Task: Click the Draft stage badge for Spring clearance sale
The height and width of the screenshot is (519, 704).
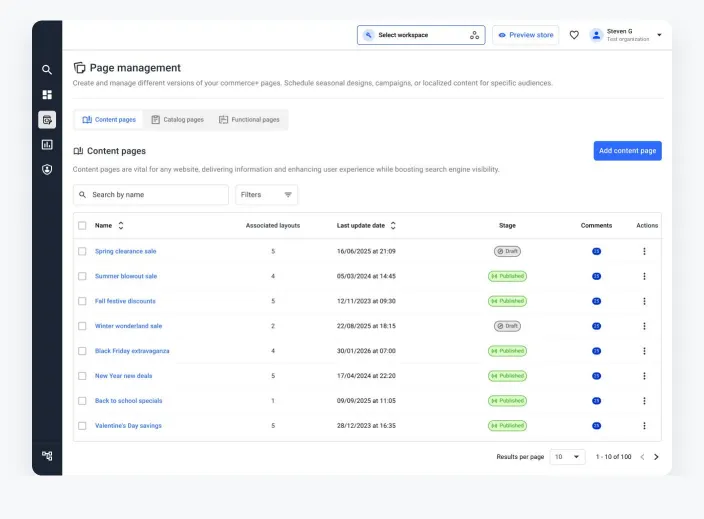Action: 507,251
